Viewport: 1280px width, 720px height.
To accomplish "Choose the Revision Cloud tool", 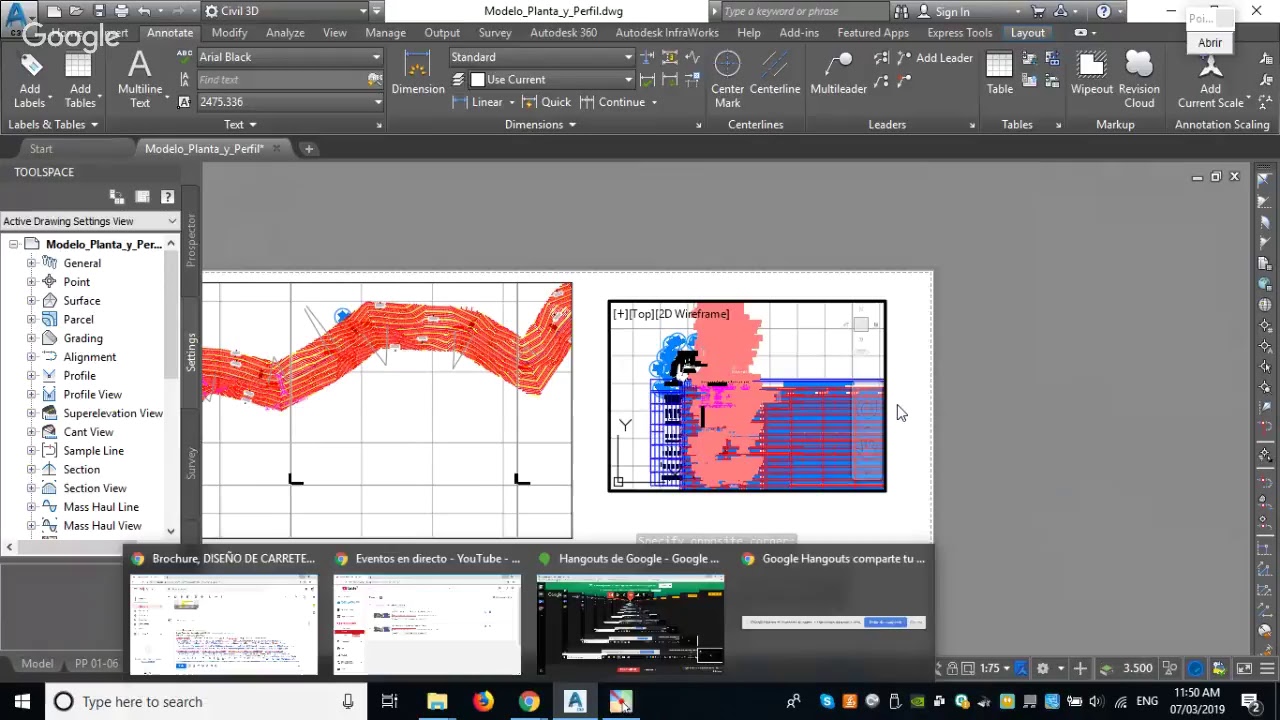I will 1139,80.
